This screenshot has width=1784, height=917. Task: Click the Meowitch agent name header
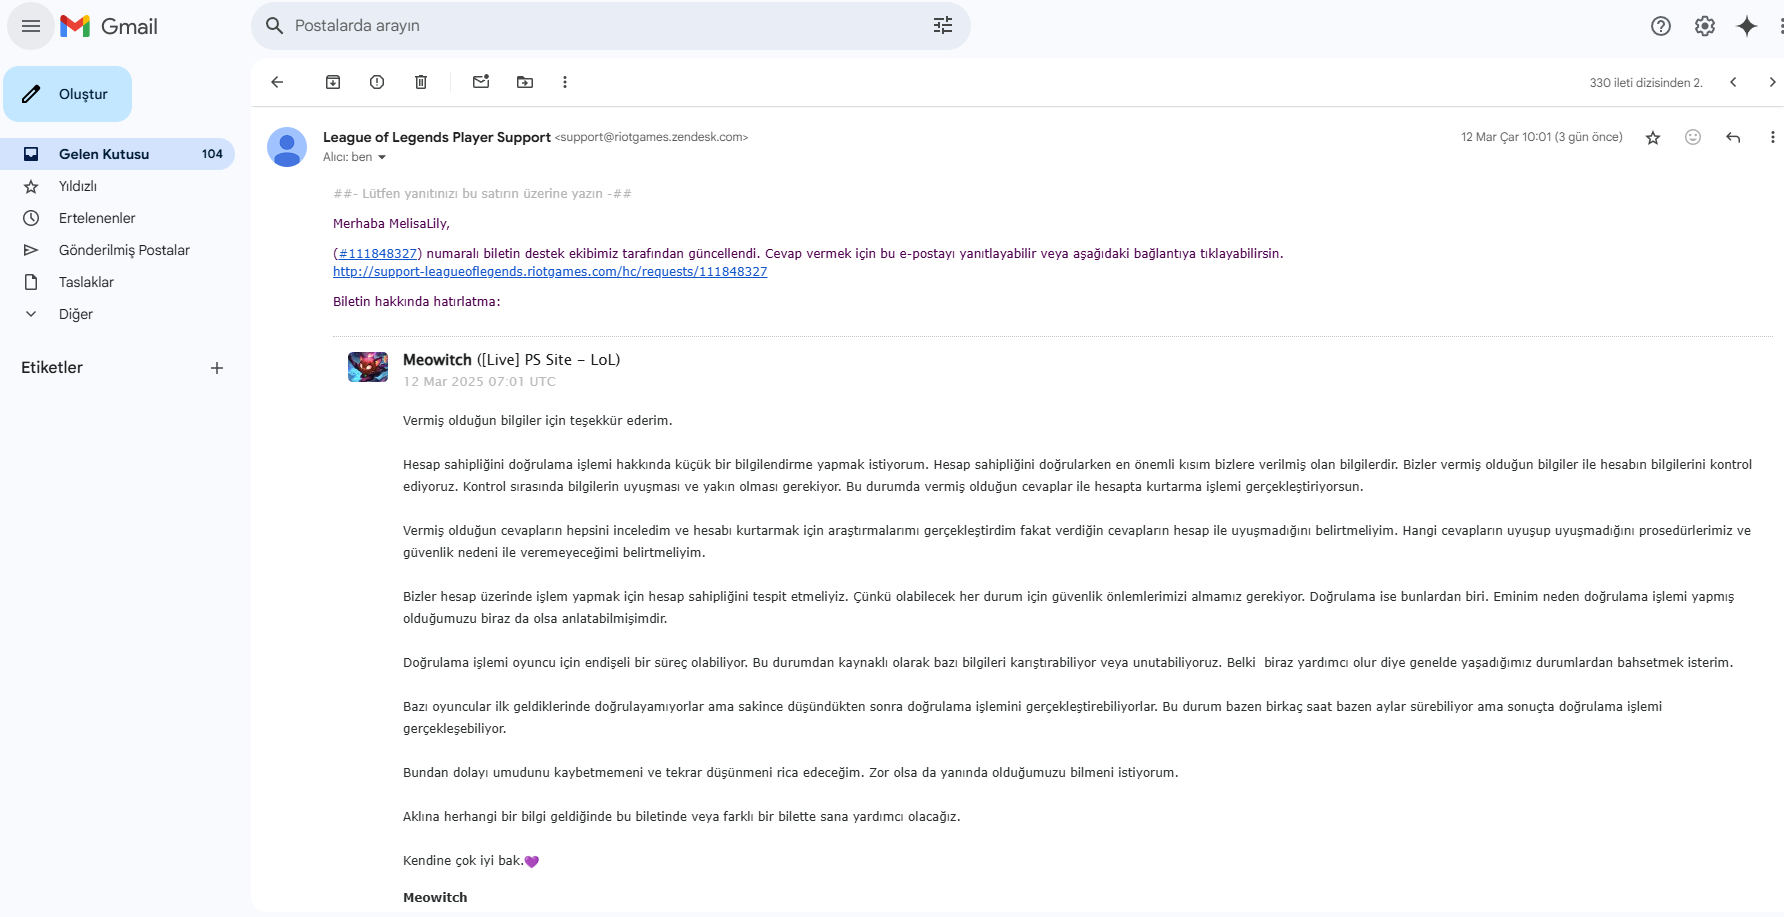point(437,360)
